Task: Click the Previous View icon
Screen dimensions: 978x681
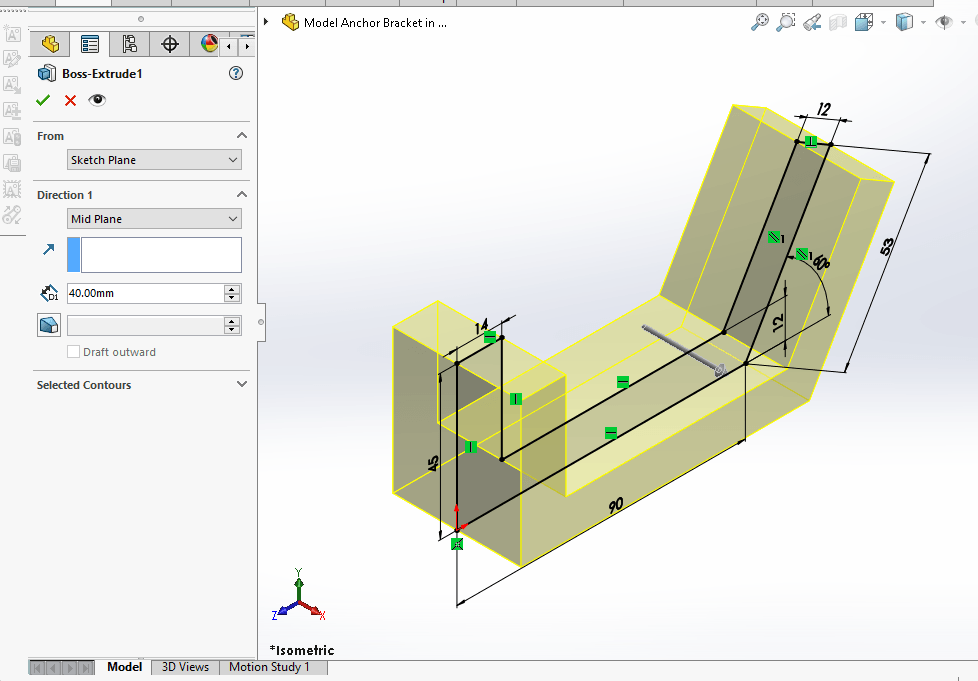Action: pos(811,21)
